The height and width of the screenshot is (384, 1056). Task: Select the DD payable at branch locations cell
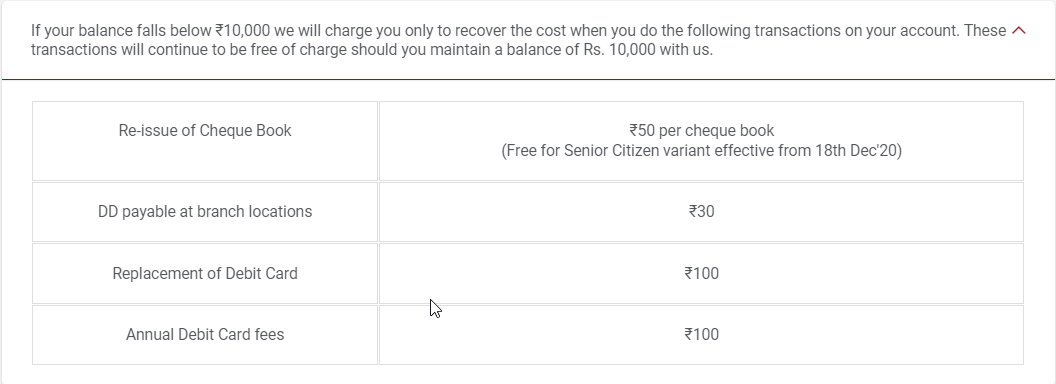(x=205, y=212)
